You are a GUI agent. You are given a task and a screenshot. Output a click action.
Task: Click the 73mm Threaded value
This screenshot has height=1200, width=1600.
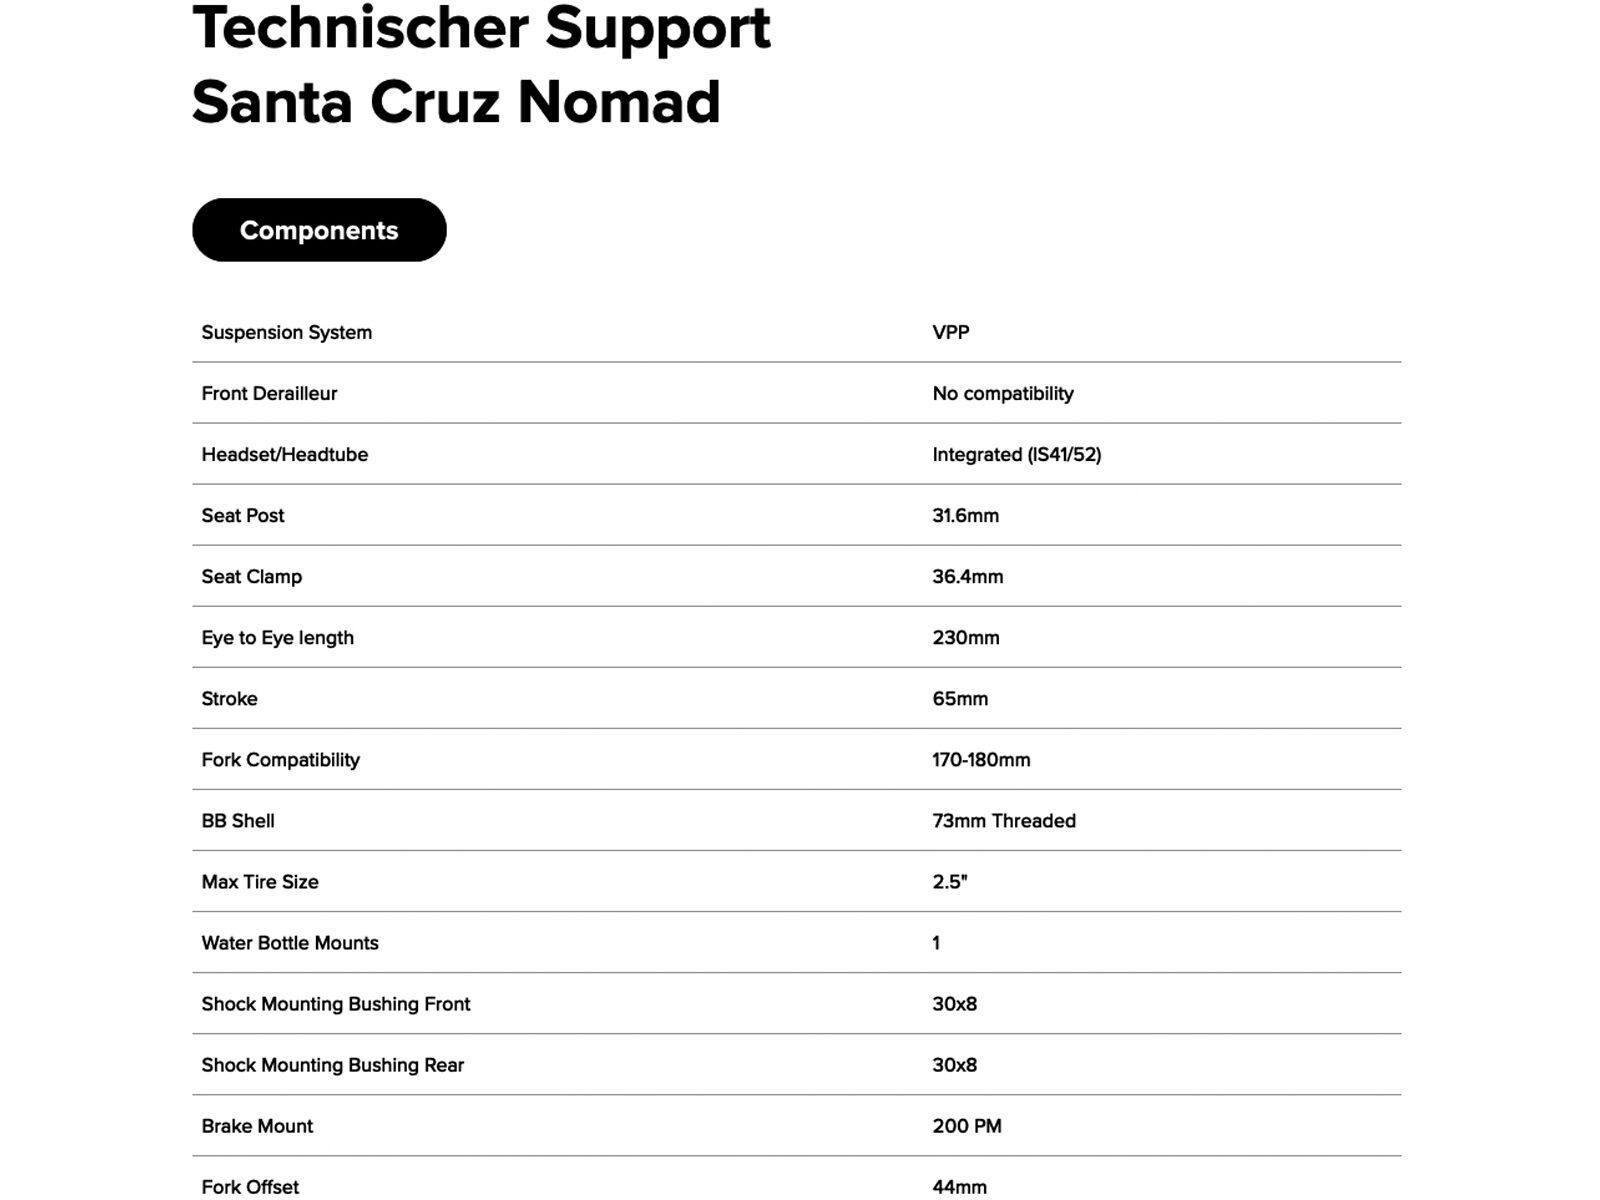pyautogui.click(x=1004, y=820)
